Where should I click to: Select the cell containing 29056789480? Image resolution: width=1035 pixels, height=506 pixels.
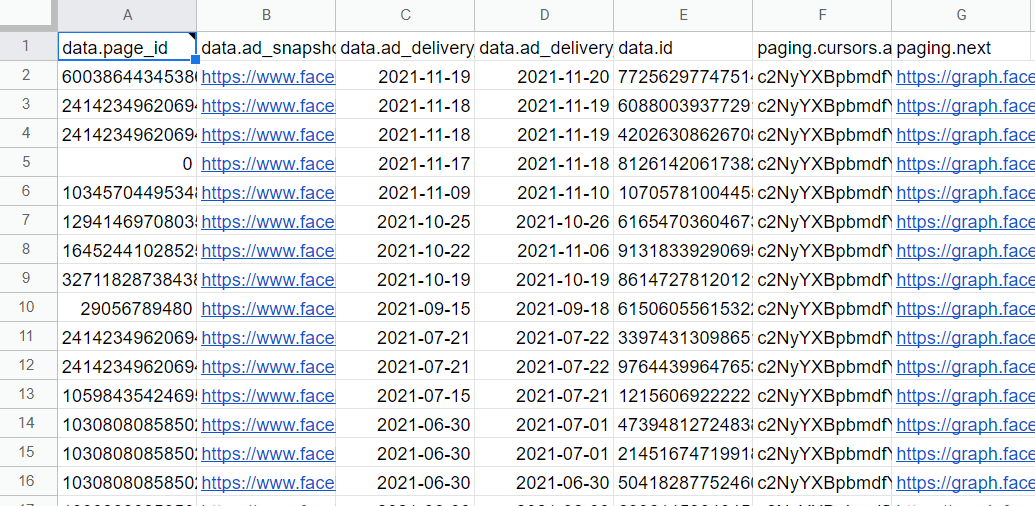point(135,309)
